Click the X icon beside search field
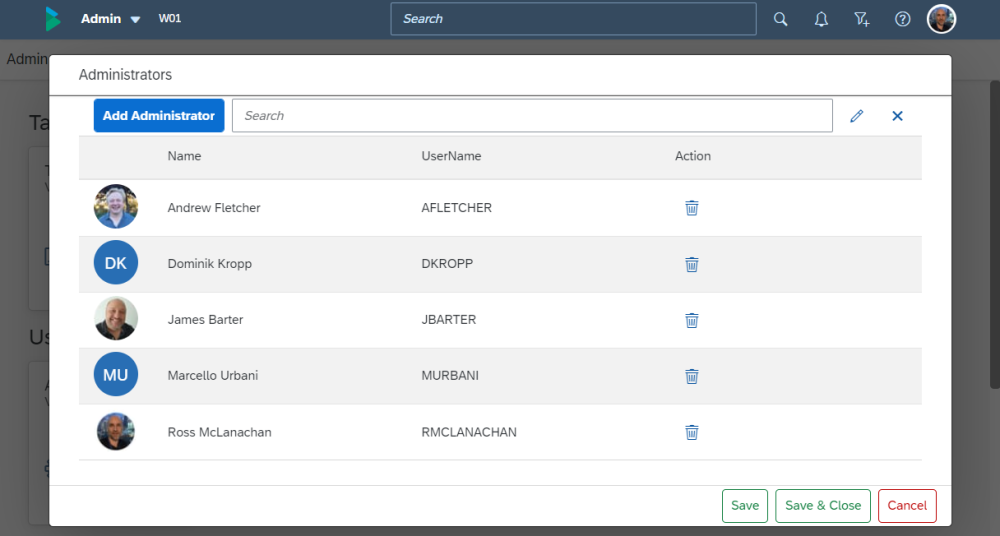Image resolution: width=1000 pixels, height=536 pixels. 897,116
